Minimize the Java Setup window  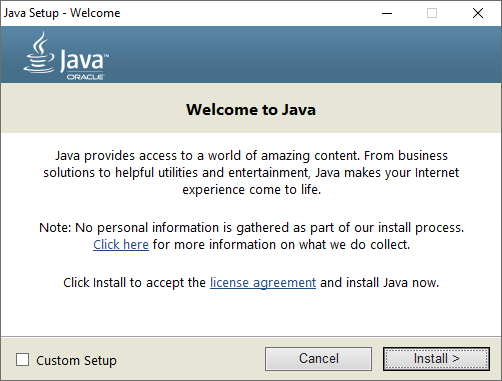pyautogui.click(x=387, y=13)
